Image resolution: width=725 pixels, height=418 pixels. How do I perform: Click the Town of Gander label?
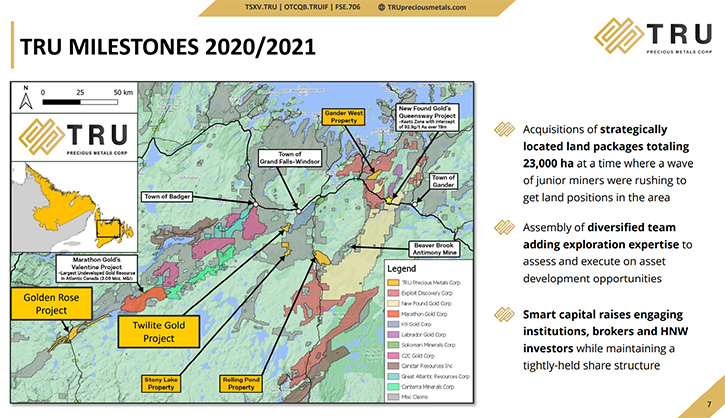pos(443,181)
